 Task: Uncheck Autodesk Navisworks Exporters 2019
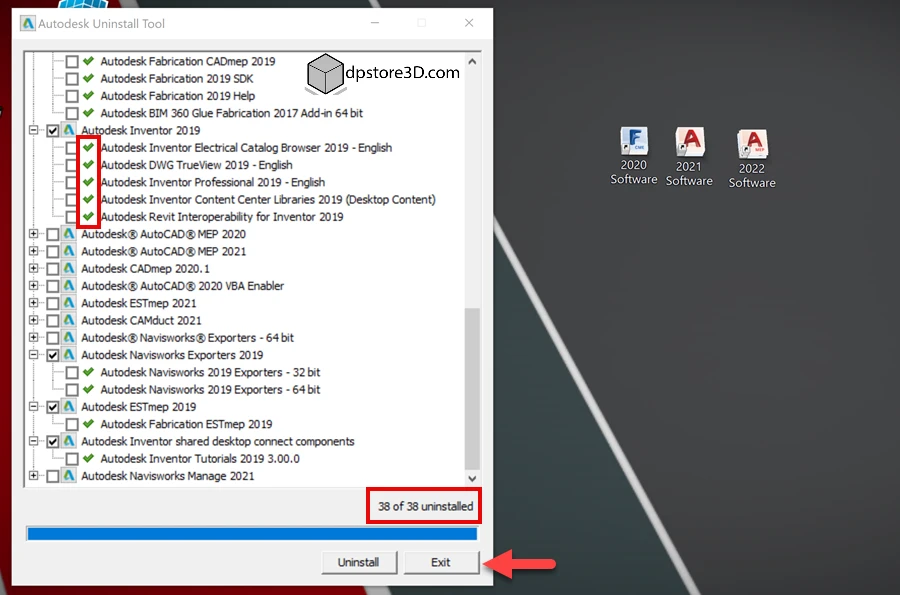(x=53, y=355)
